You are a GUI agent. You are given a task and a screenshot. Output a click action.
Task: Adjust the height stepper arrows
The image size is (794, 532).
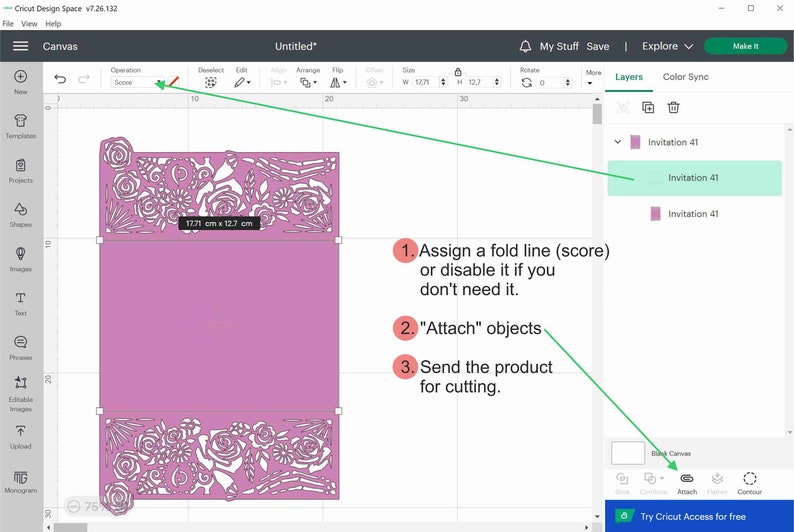[x=497, y=82]
